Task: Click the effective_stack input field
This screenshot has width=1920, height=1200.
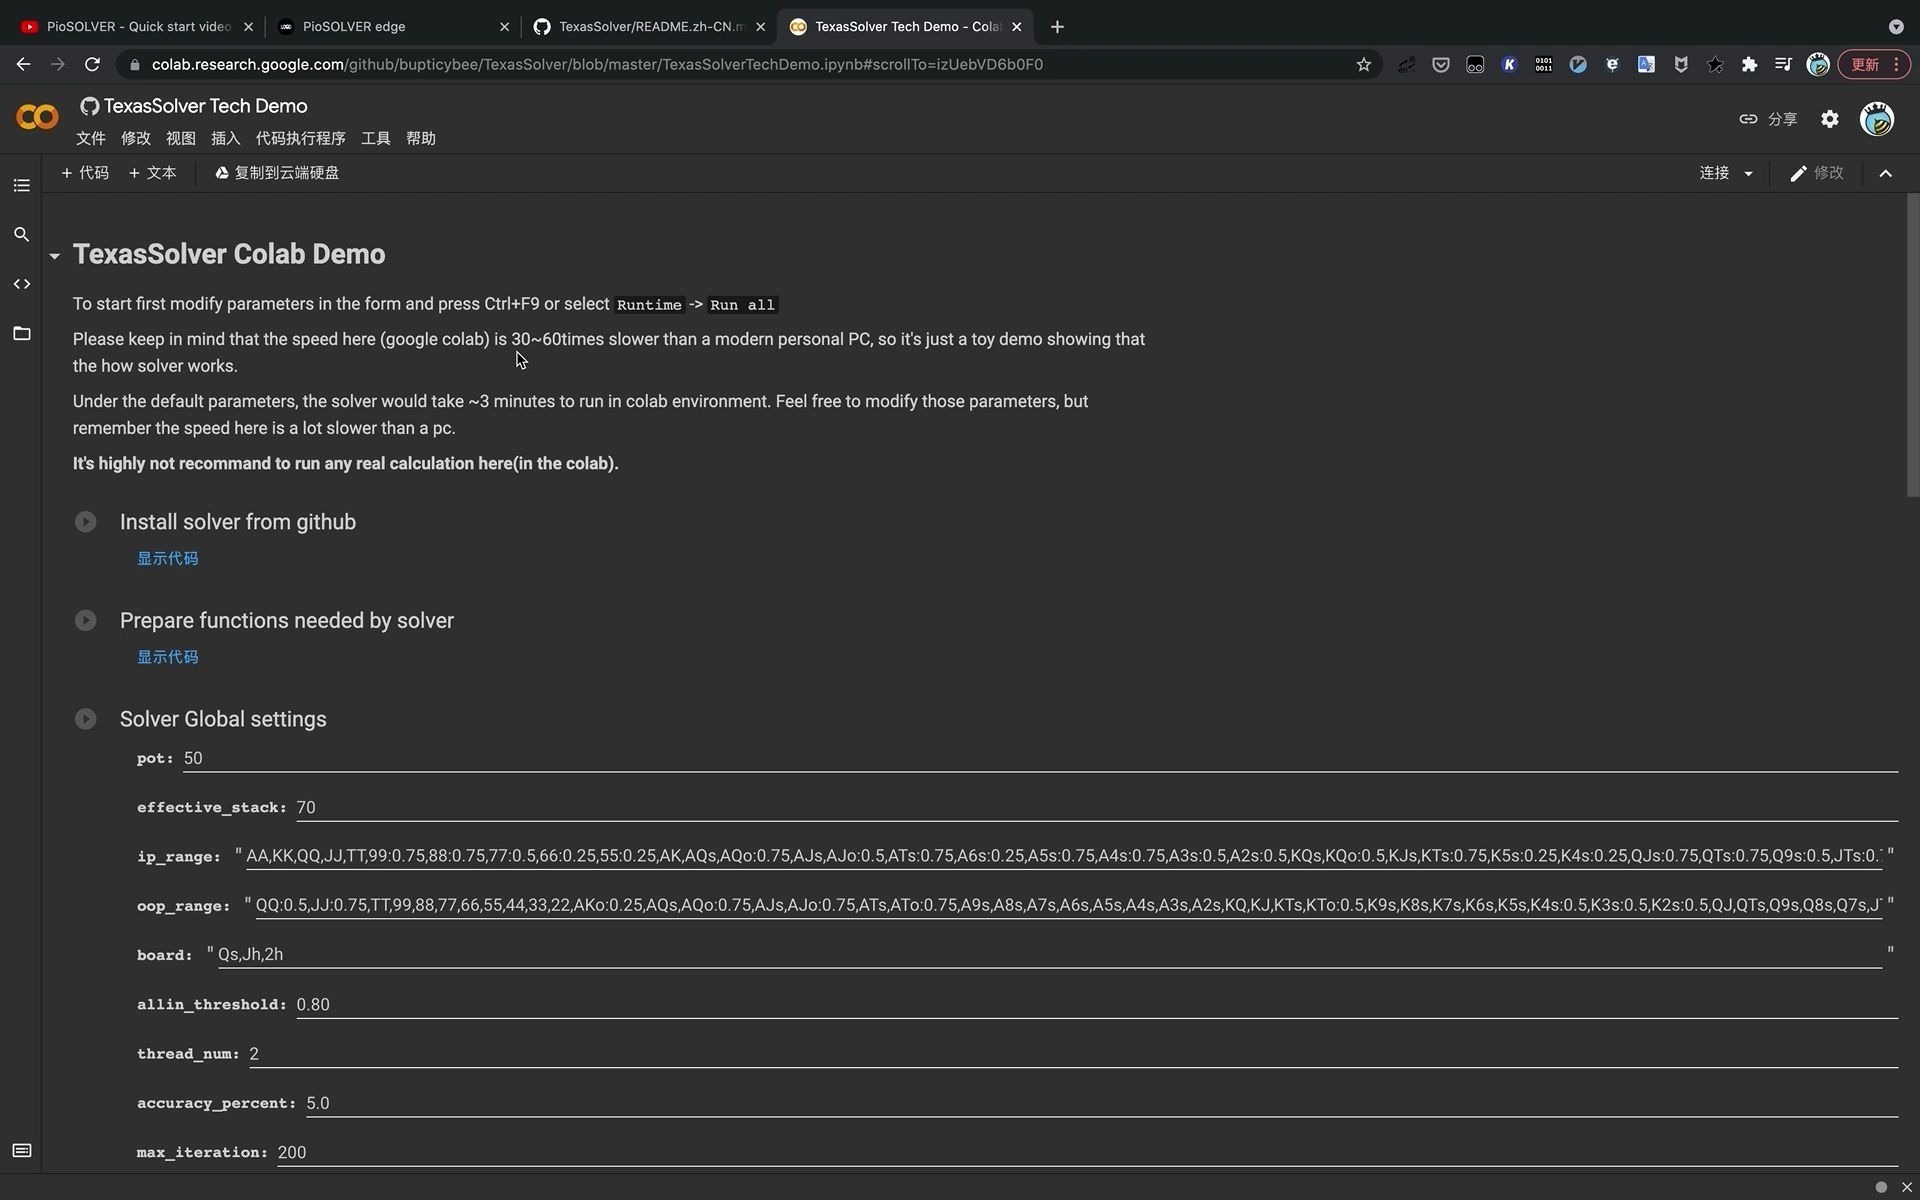Action: coord(1097,808)
